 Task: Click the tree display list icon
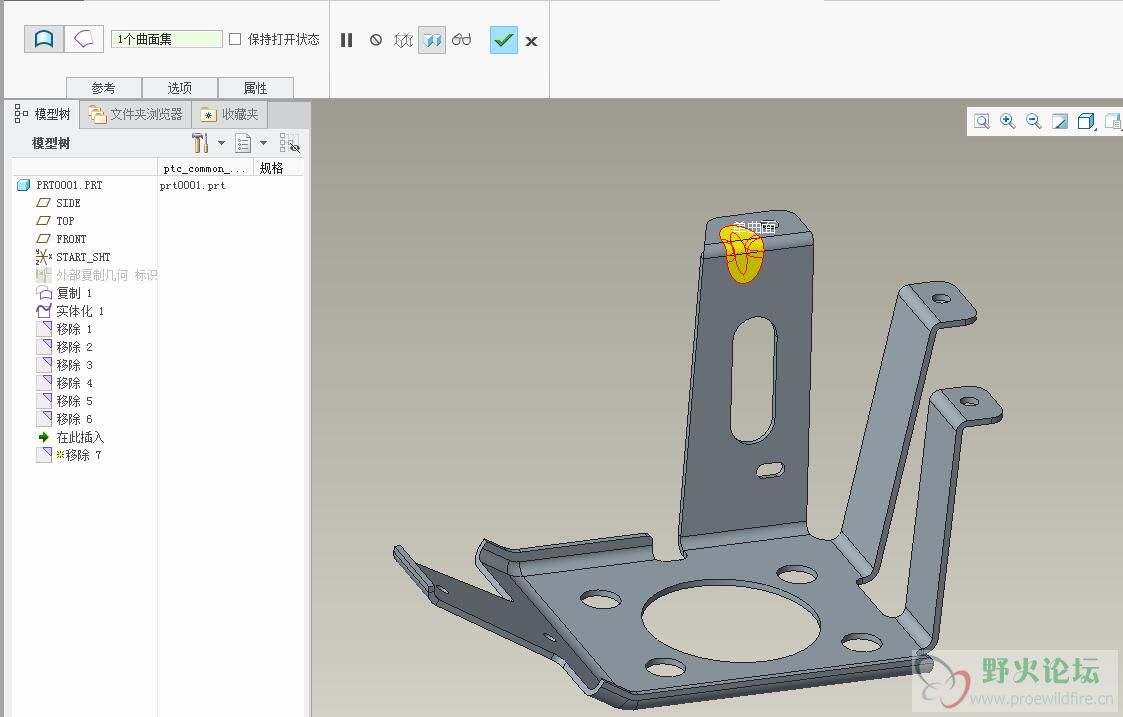pyautogui.click(x=244, y=143)
